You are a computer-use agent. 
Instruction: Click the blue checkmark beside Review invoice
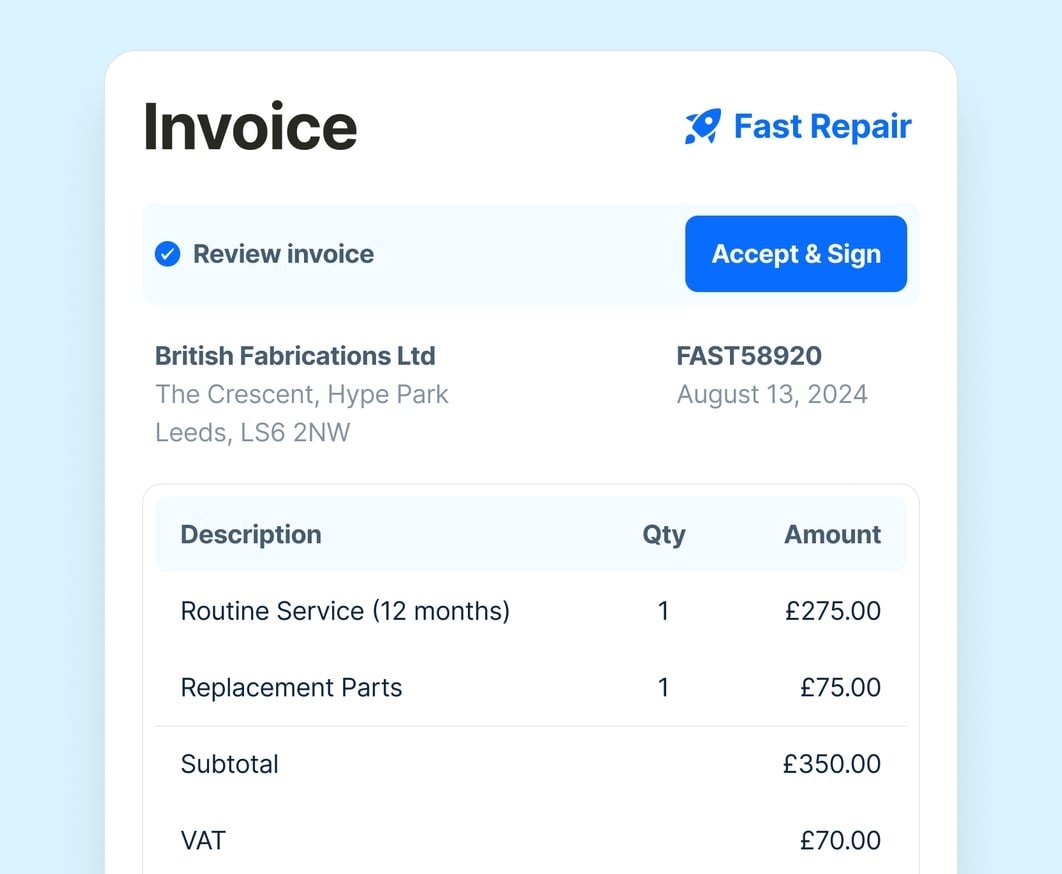point(167,254)
